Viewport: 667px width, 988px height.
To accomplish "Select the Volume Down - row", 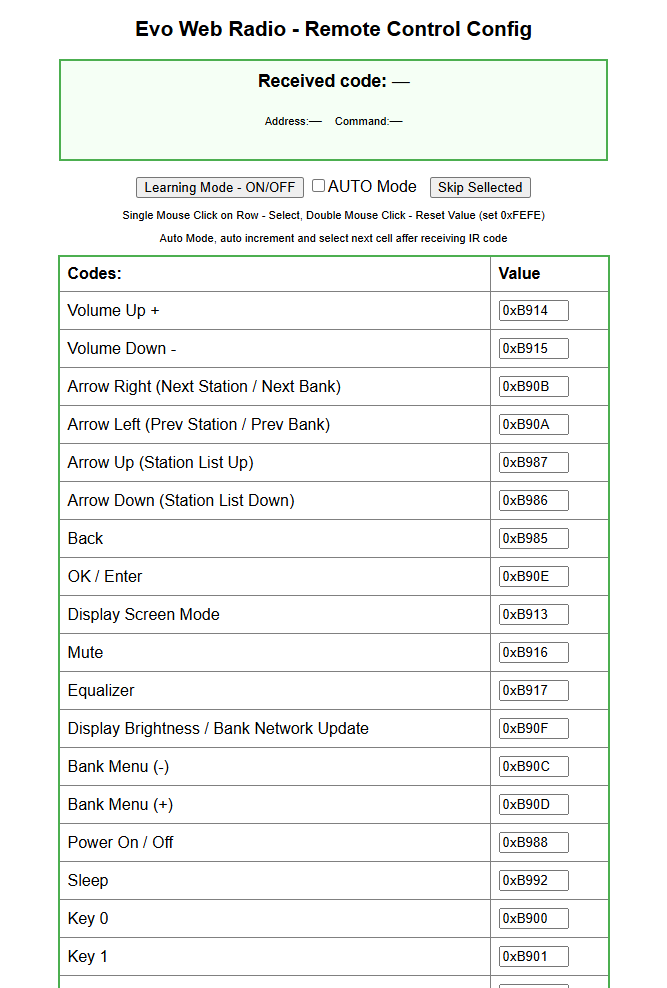I will [334, 348].
